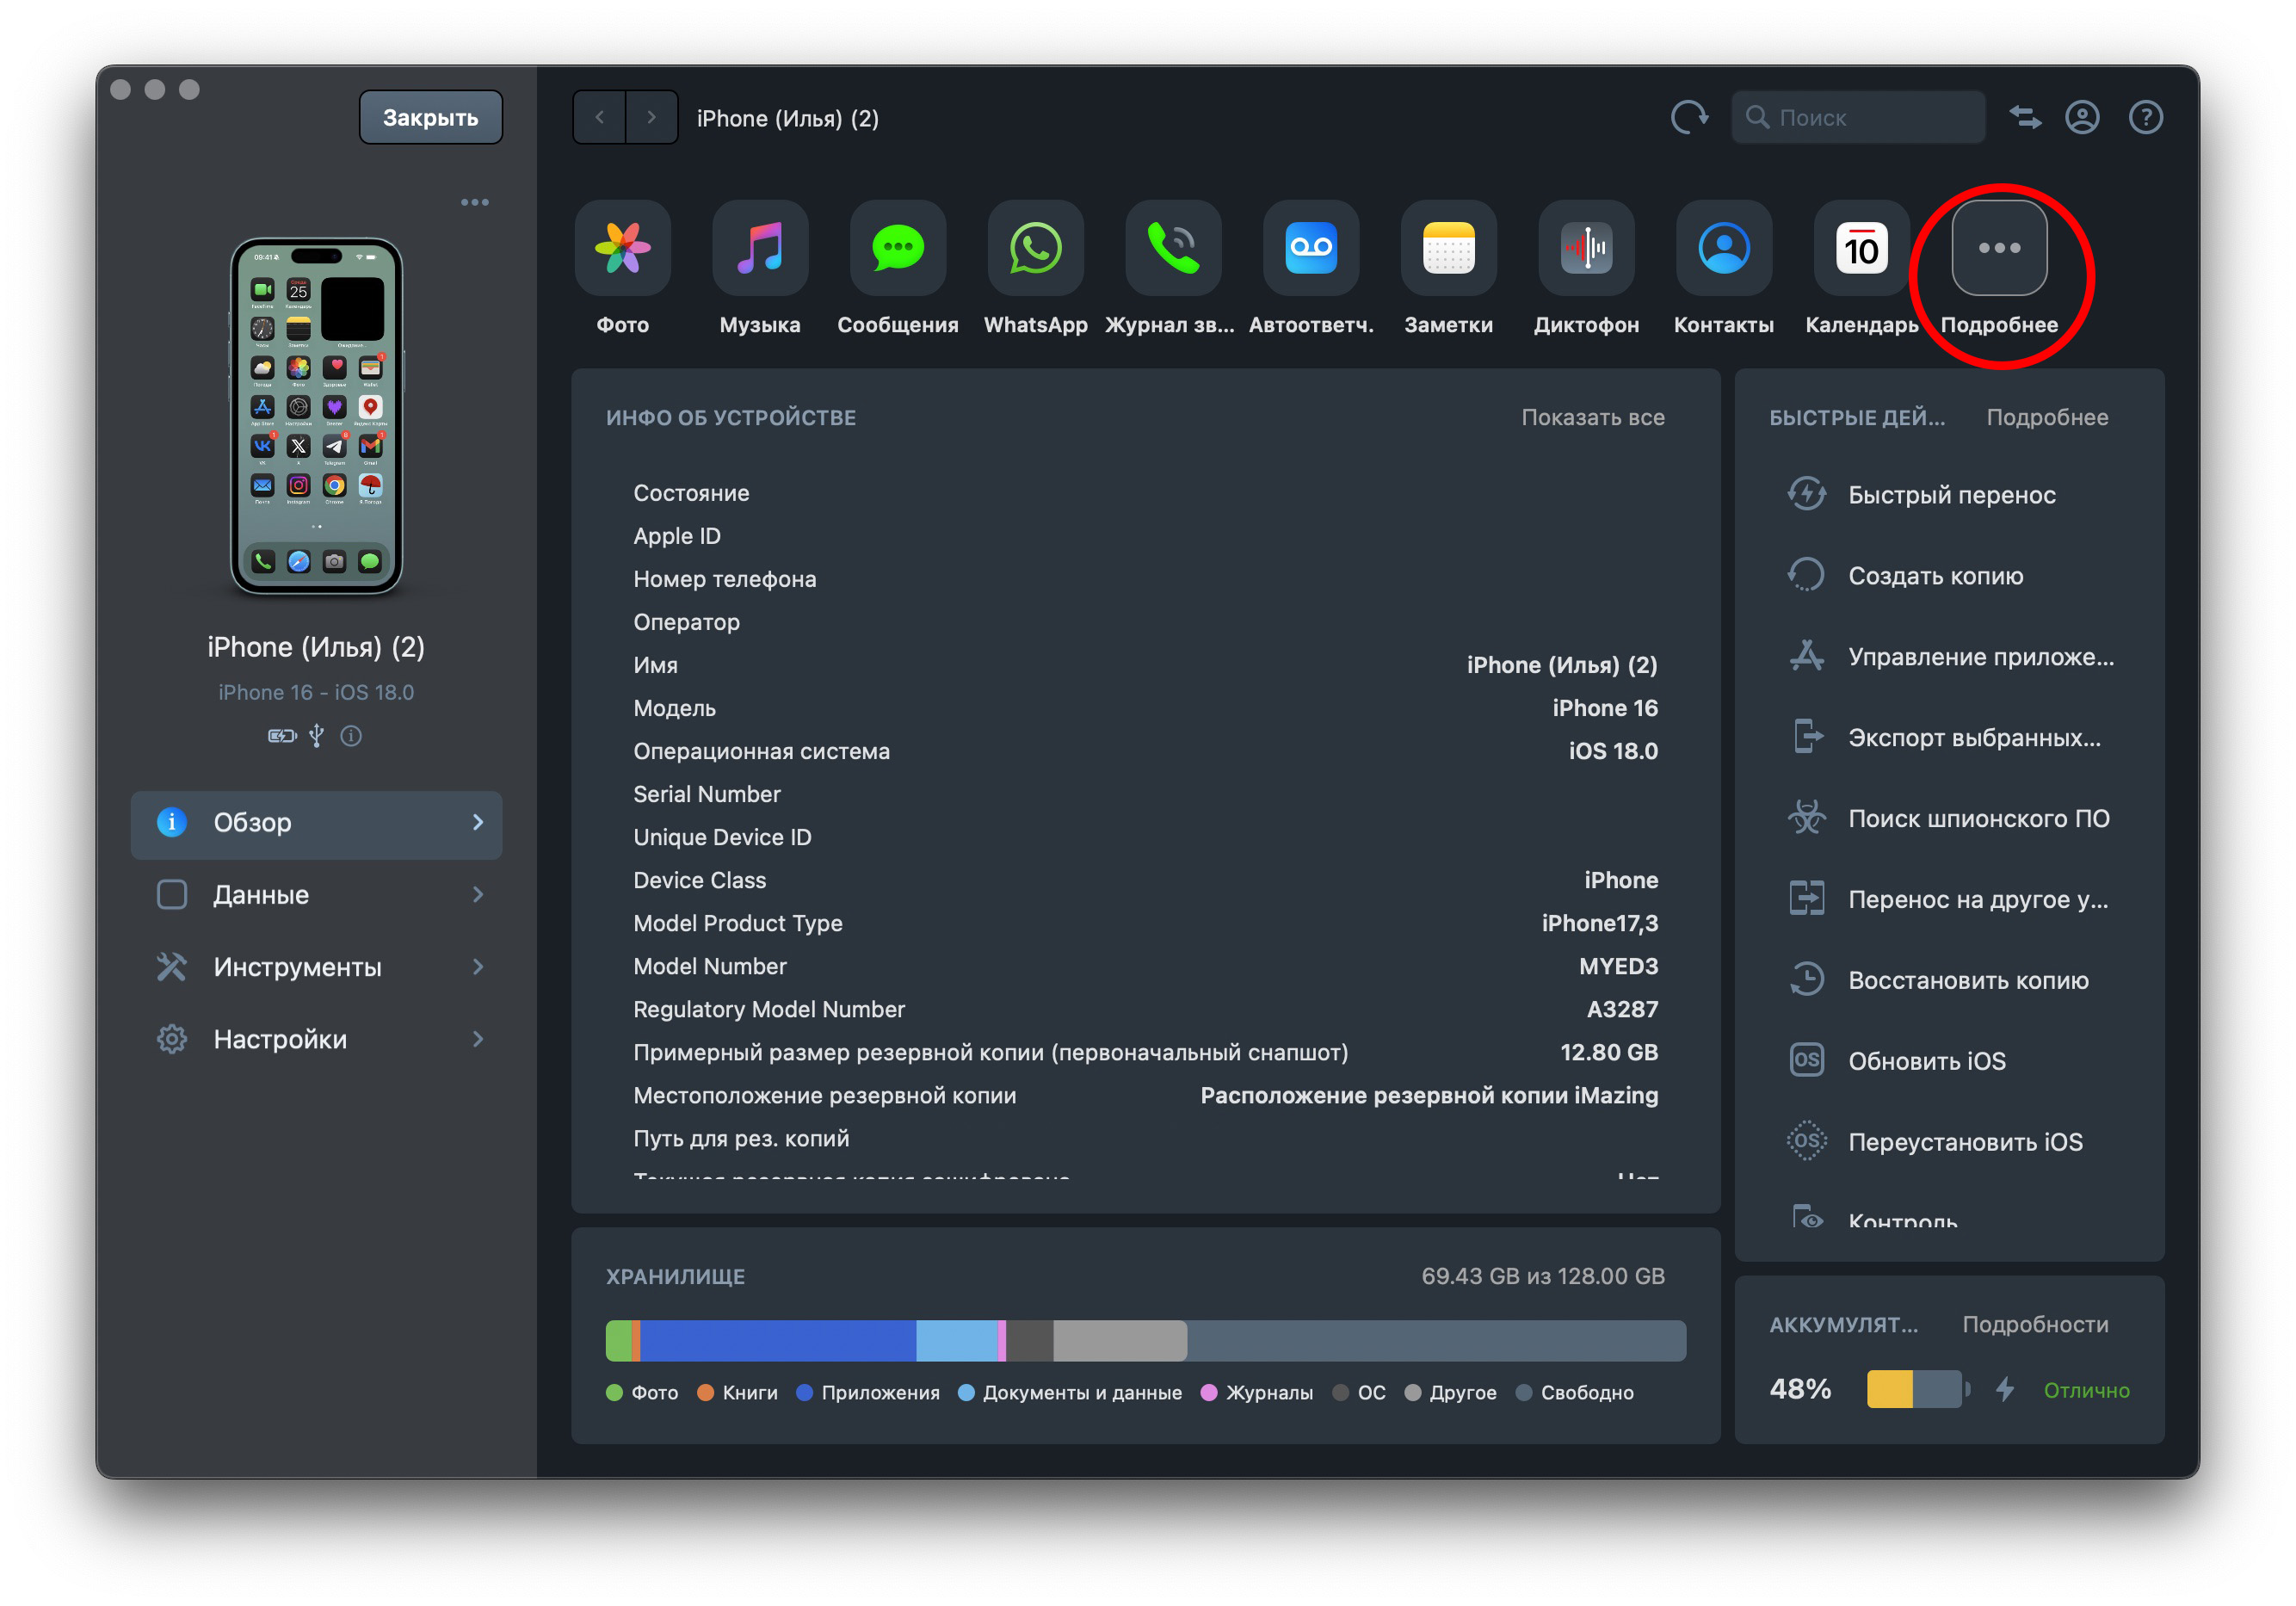
Task: Click the Поиск search field
Action: coord(1857,117)
